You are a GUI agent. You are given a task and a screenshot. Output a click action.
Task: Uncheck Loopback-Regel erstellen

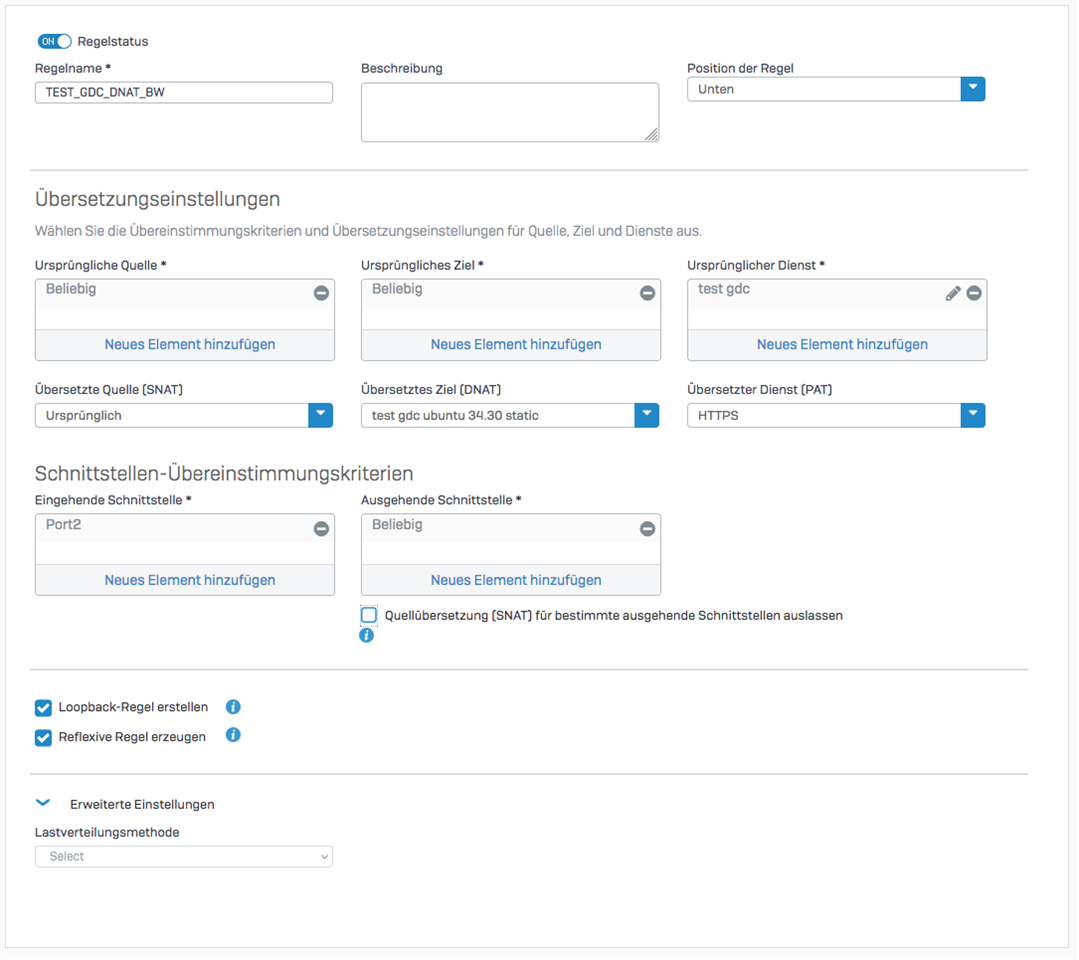(43, 708)
